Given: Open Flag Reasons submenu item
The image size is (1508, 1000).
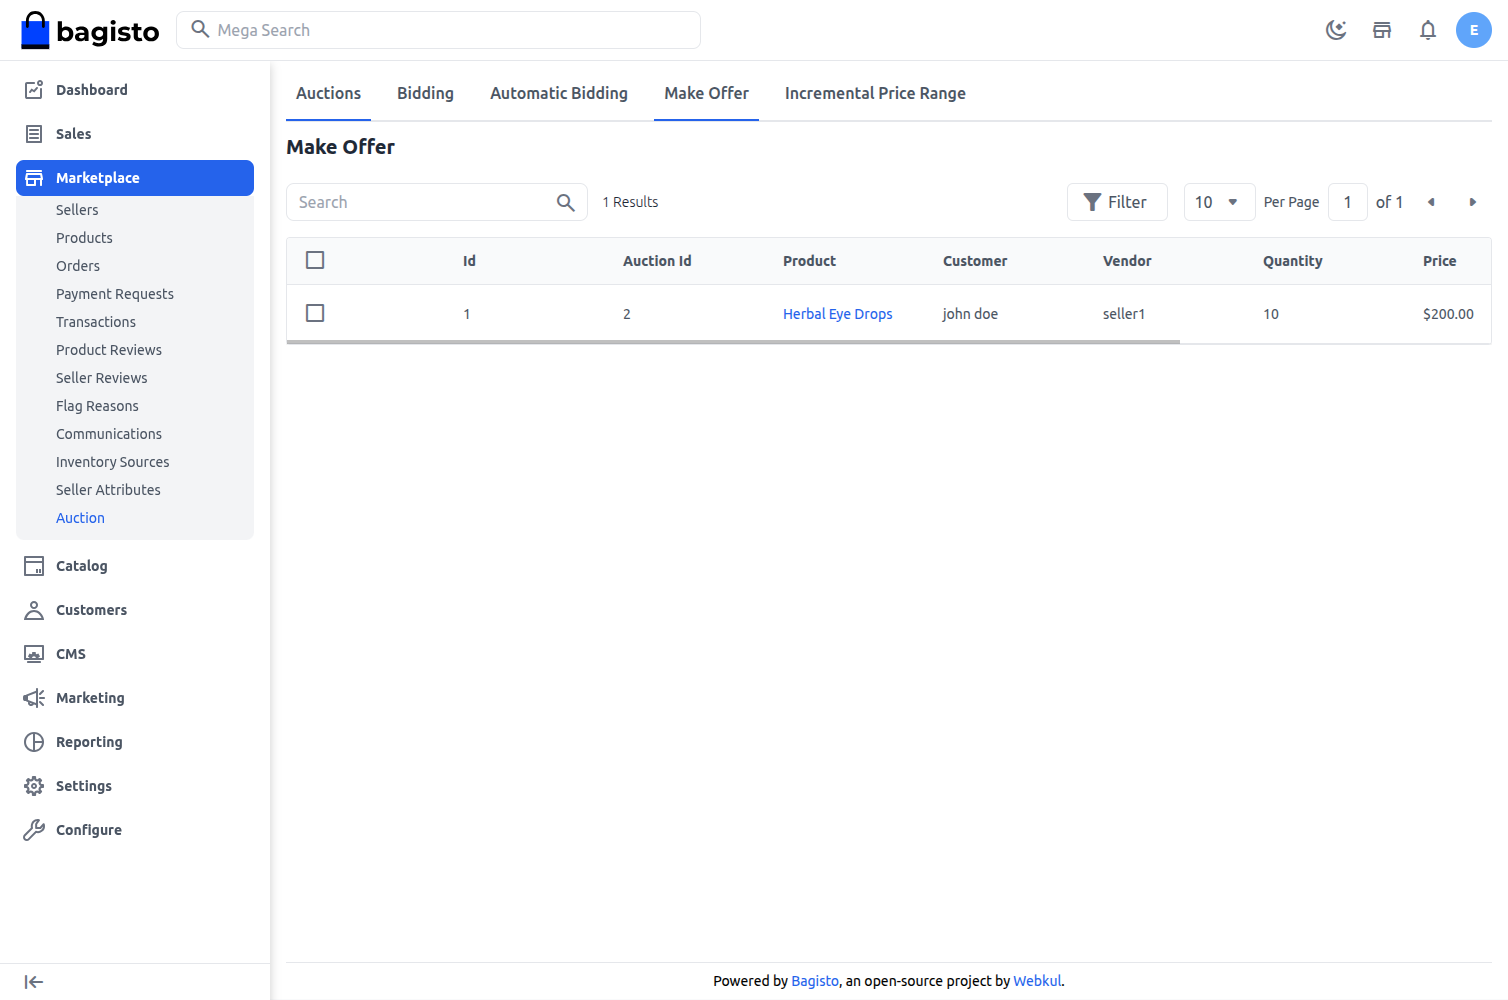Looking at the screenshot, I should (x=97, y=406).
